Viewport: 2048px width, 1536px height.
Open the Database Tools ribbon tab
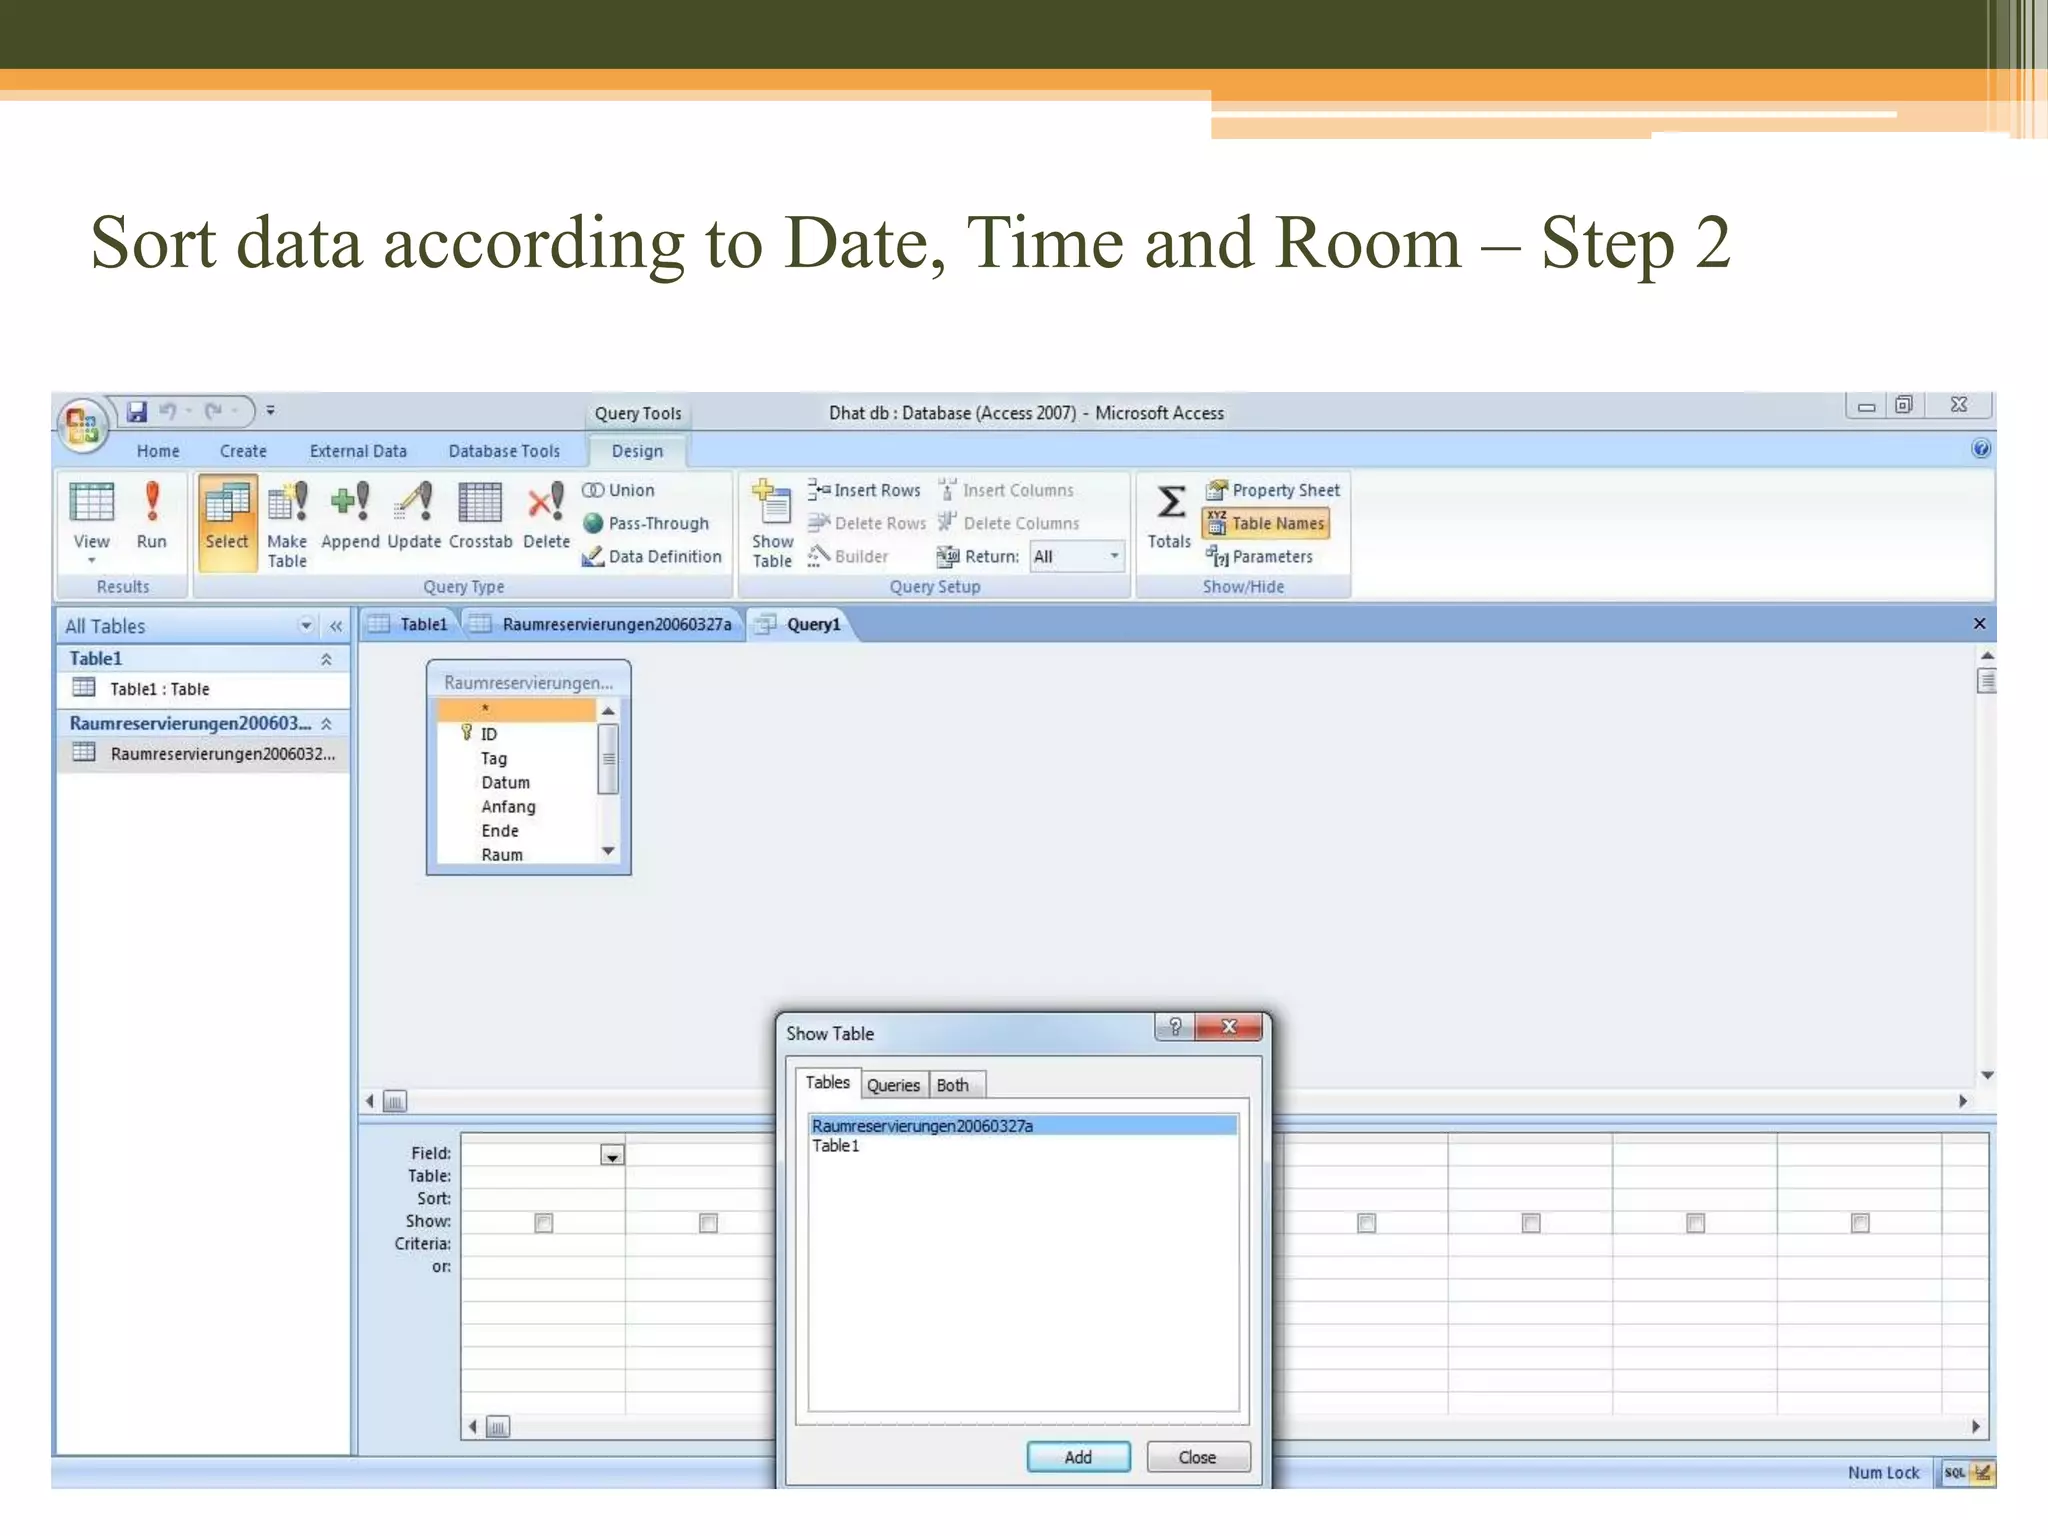(x=504, y=451)
